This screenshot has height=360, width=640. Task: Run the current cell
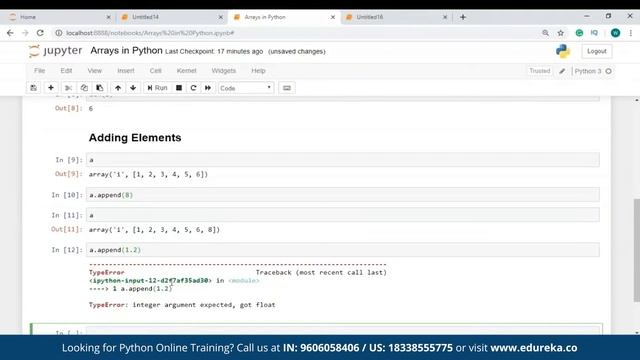coord(157,88)
